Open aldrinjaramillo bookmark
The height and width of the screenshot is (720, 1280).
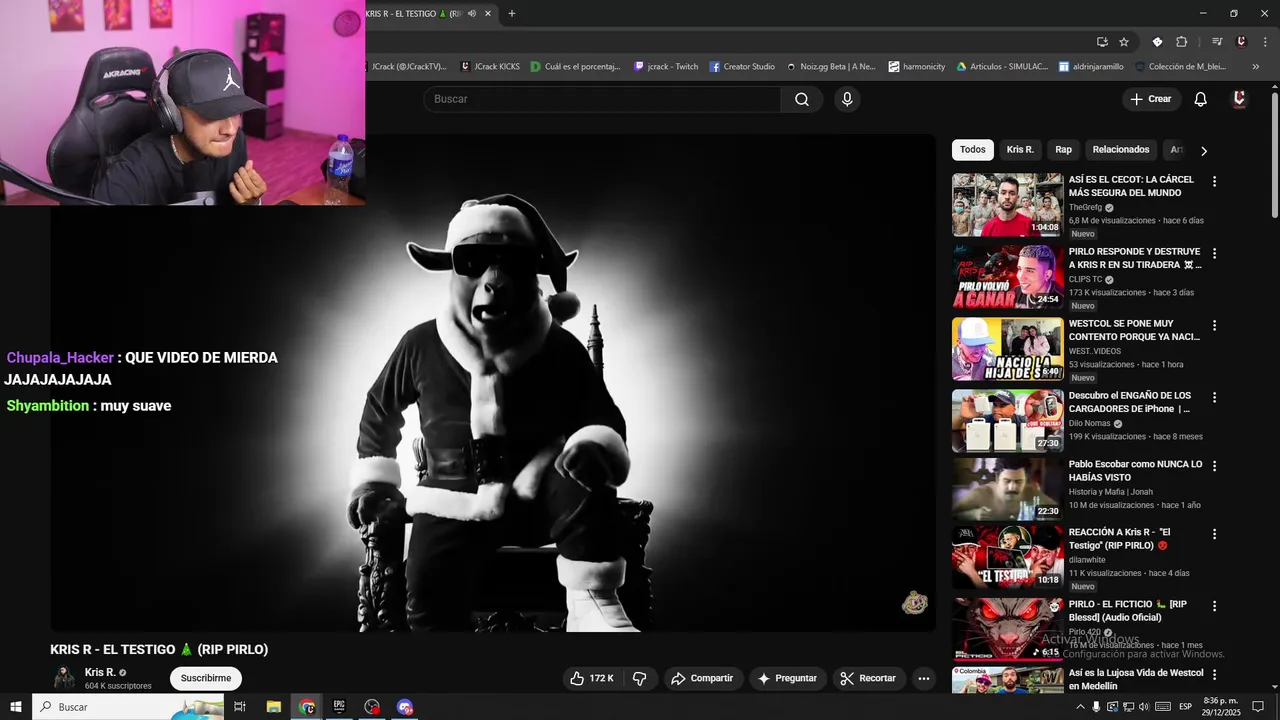coord(1092,67)
